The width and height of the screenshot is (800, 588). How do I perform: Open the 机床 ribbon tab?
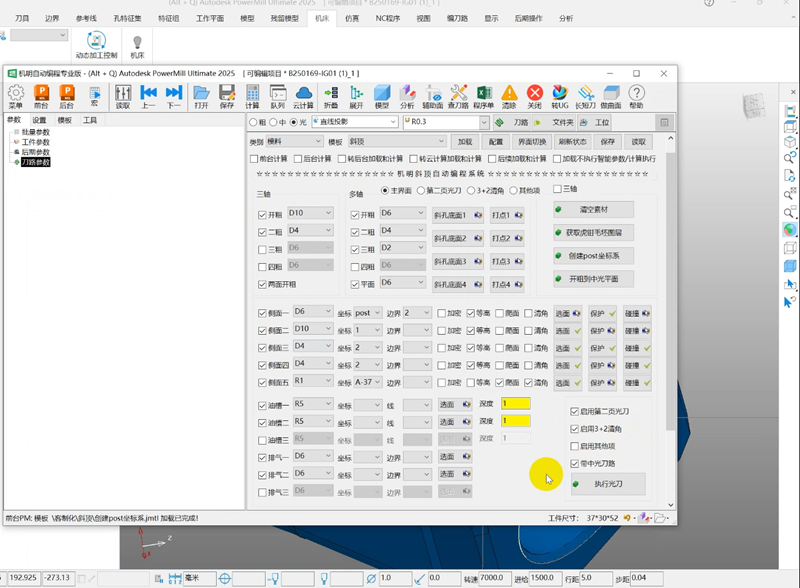click(322, 18)
